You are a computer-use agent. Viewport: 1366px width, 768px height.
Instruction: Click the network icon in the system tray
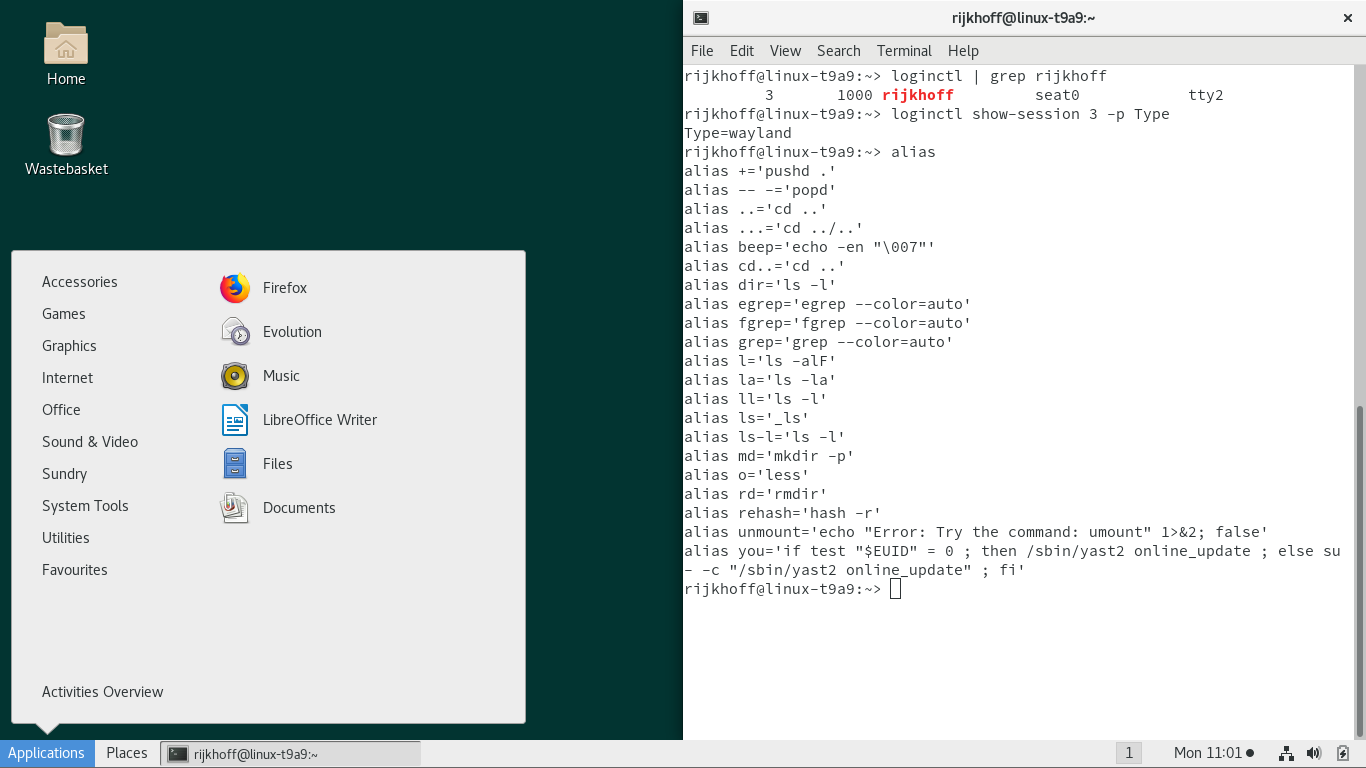pos(1287,753)
